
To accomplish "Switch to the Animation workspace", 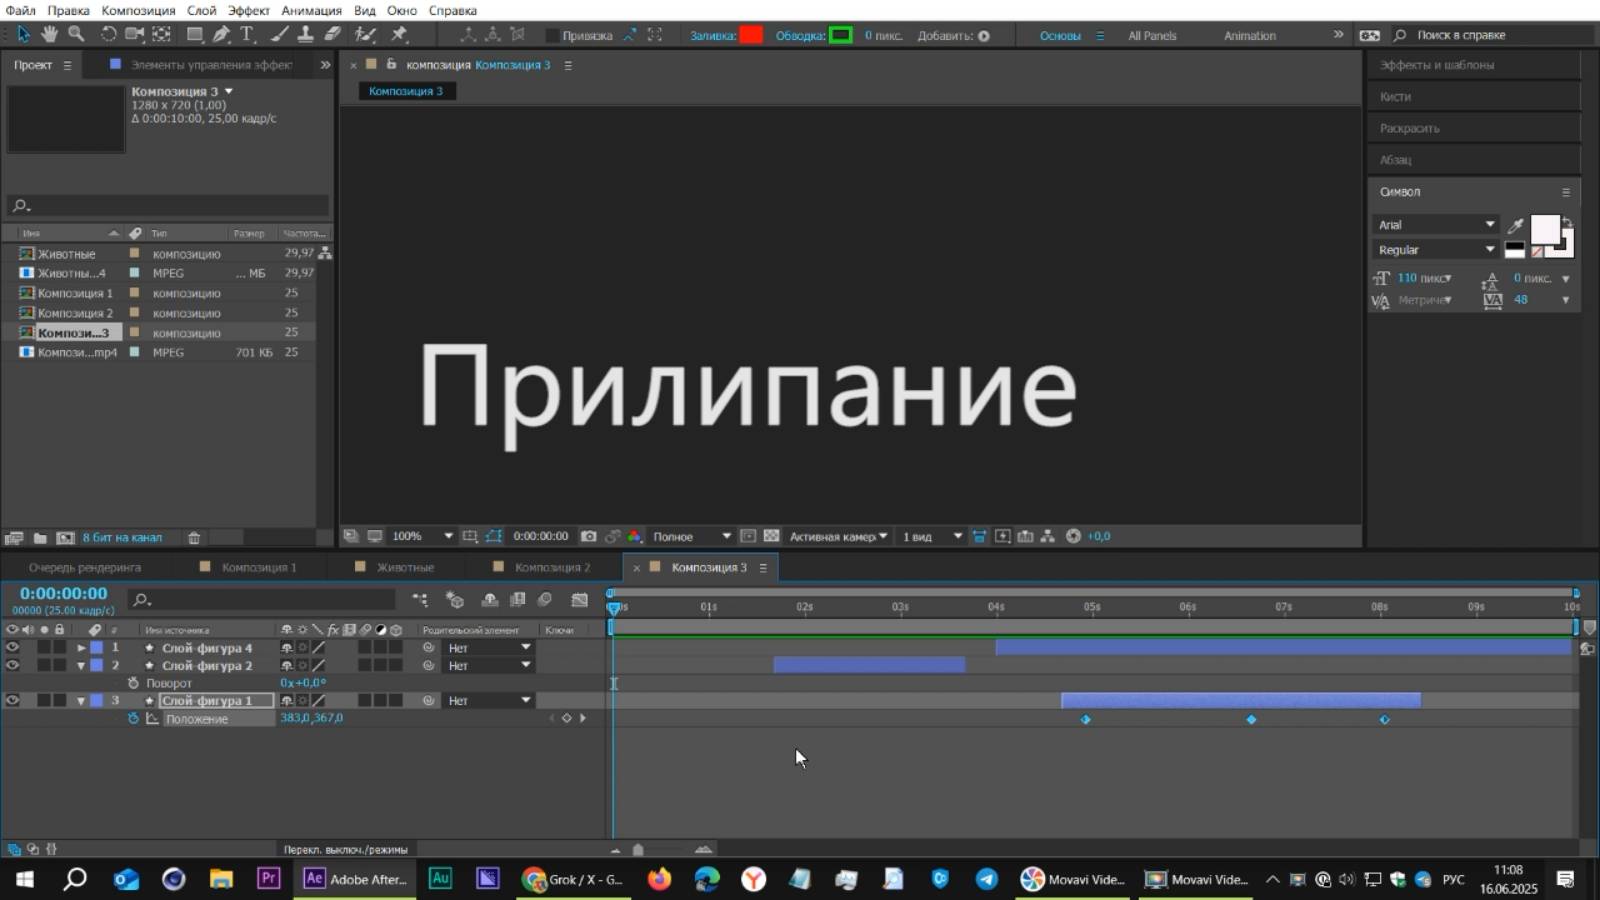I will point(1249,34).
